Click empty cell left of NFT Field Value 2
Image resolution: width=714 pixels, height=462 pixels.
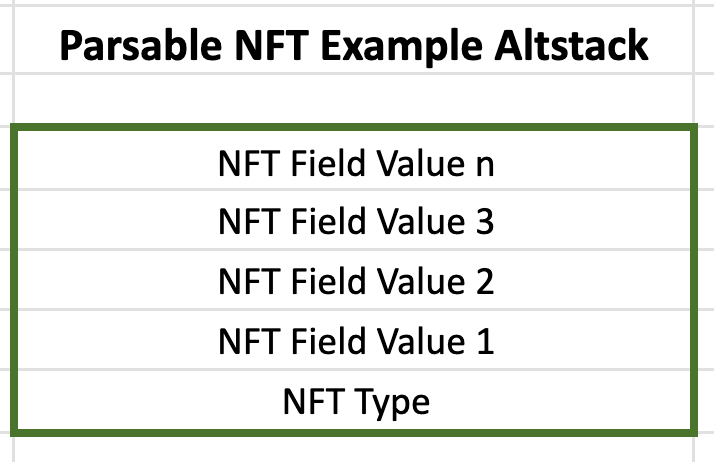[x=7, y=282]
